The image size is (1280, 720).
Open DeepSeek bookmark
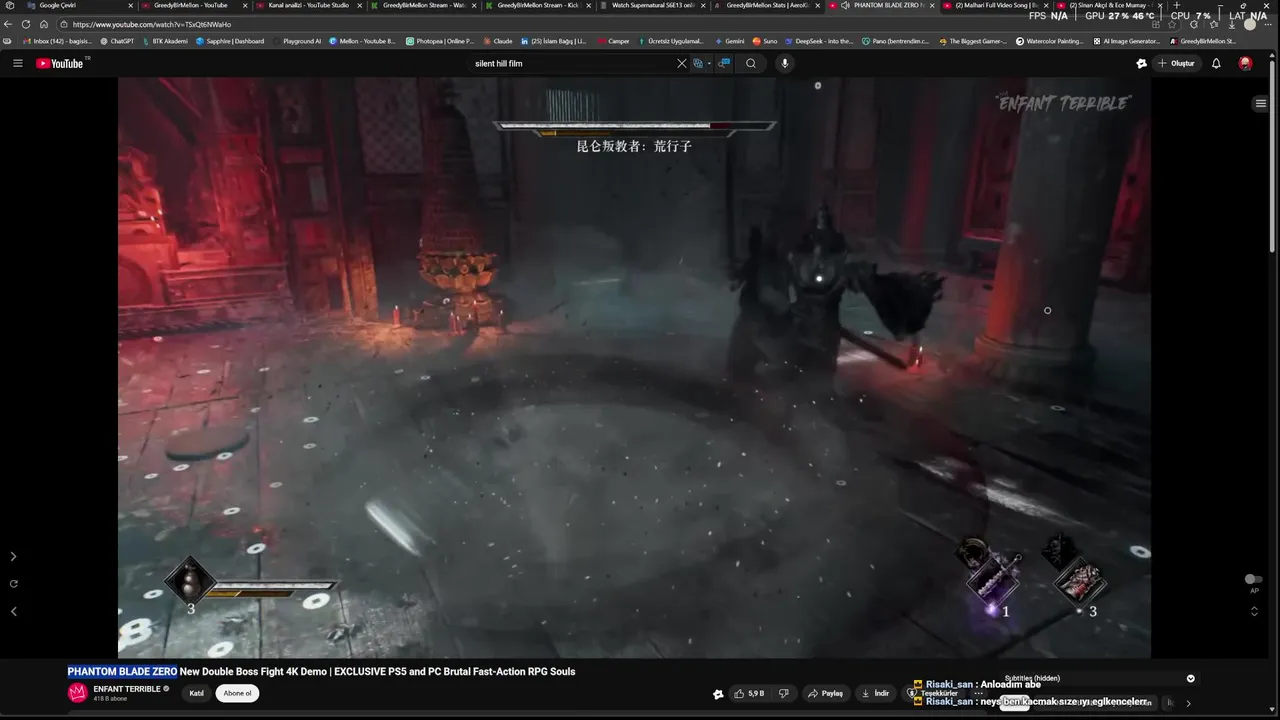point(820,41)
